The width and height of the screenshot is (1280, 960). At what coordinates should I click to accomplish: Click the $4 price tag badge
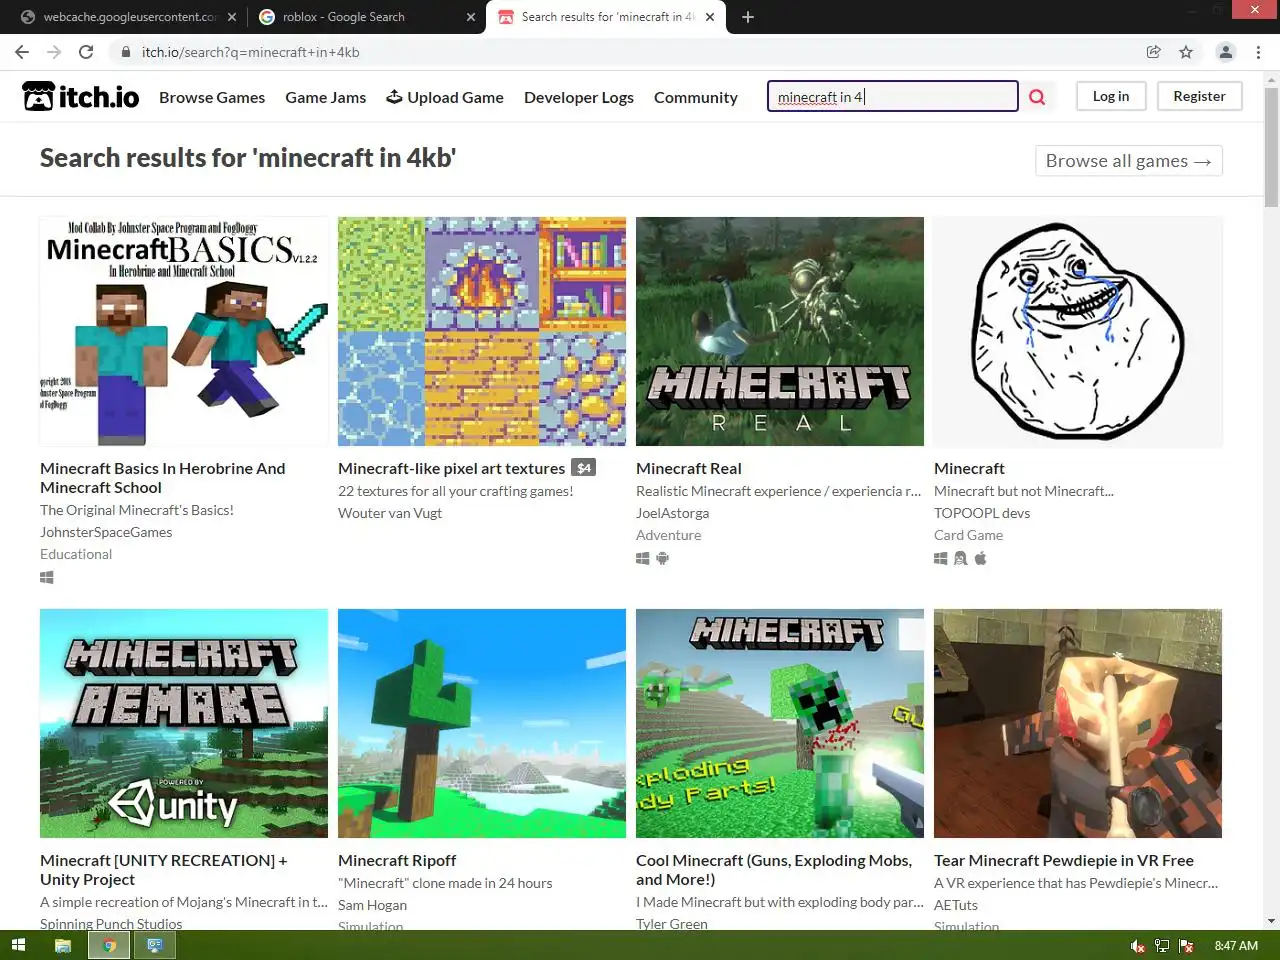coord(584,467)
